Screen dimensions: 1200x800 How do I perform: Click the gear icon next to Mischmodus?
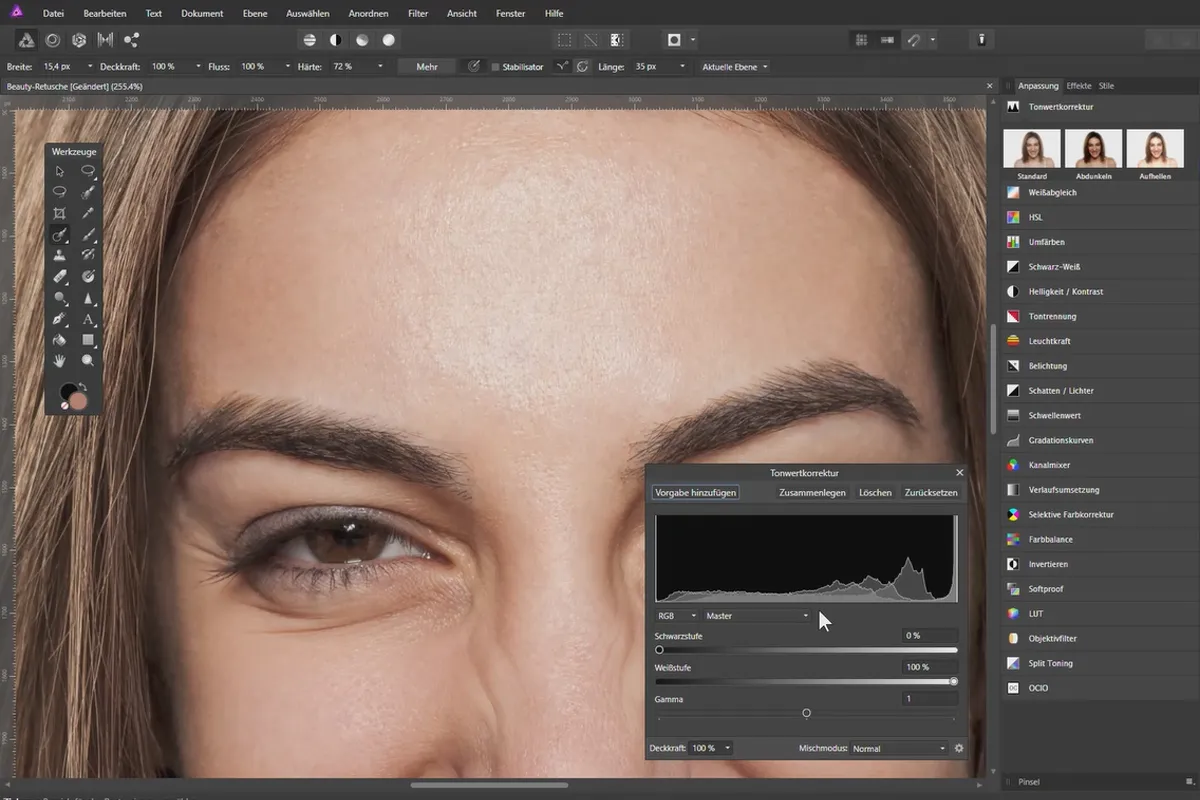pos(959,748)
